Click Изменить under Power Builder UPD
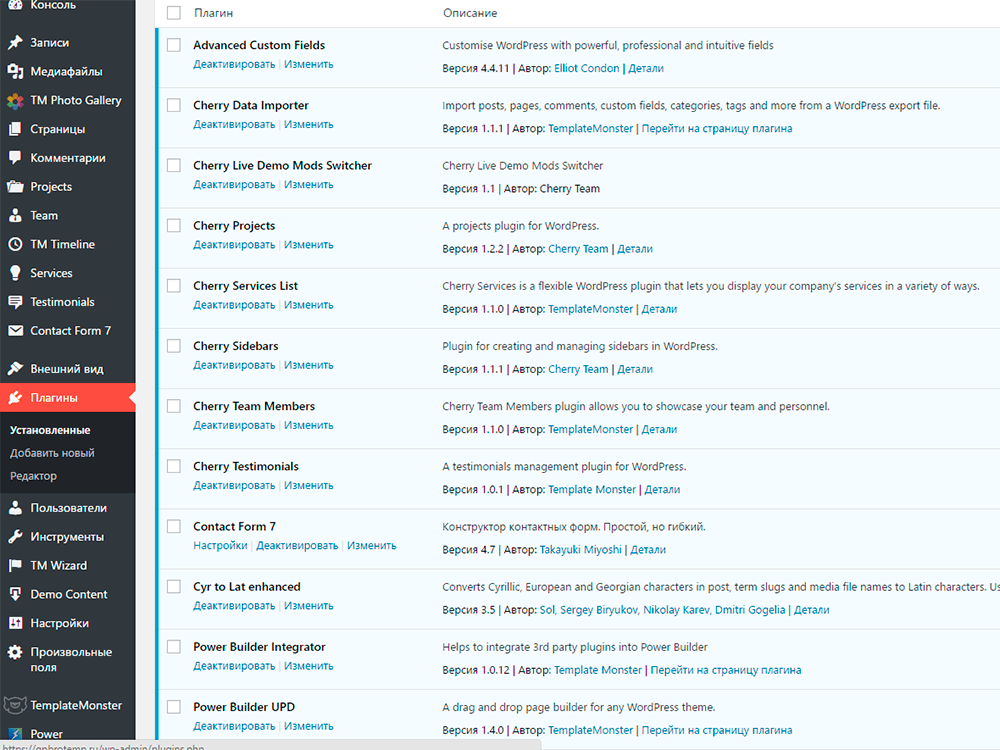 click(x=309, y=726)
